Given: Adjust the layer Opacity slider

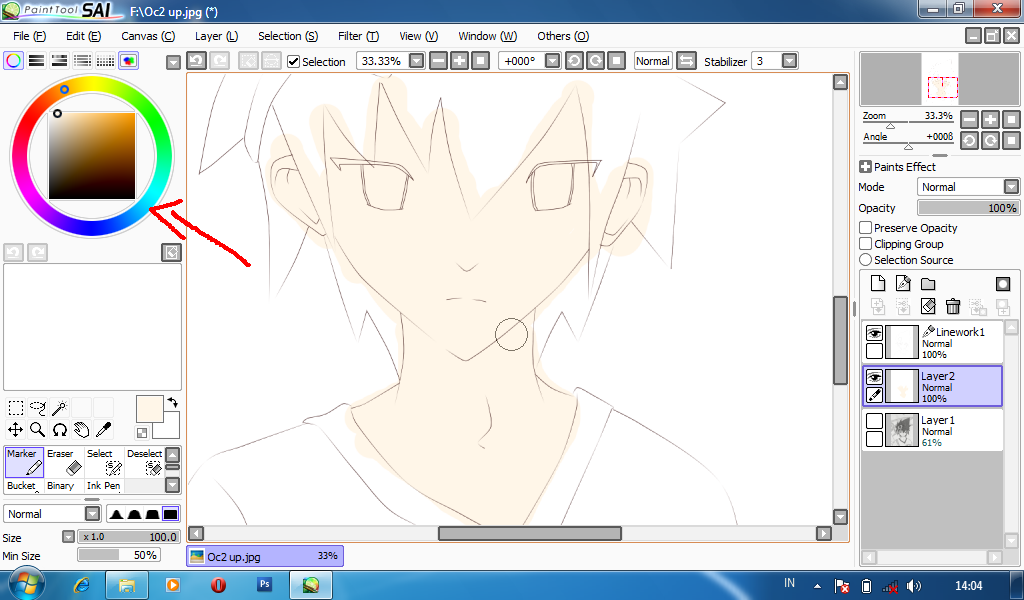Looking at the screenshot, I should click(x=968, y=208).
